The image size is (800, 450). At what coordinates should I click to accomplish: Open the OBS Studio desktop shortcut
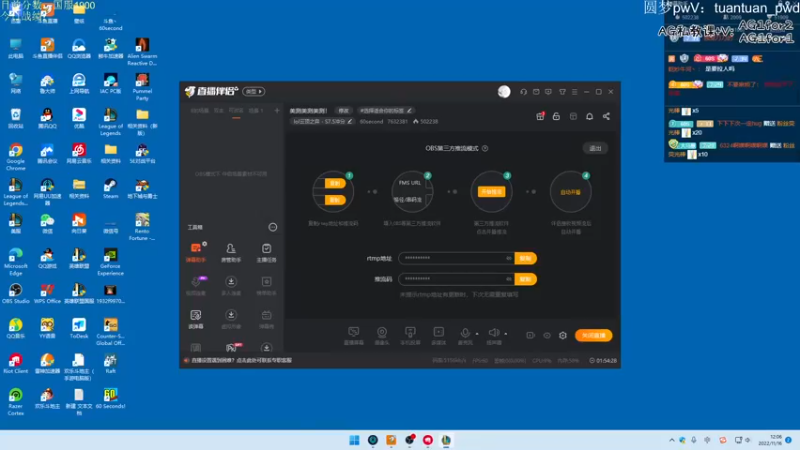pyautogui.click(x=15, y=293)
